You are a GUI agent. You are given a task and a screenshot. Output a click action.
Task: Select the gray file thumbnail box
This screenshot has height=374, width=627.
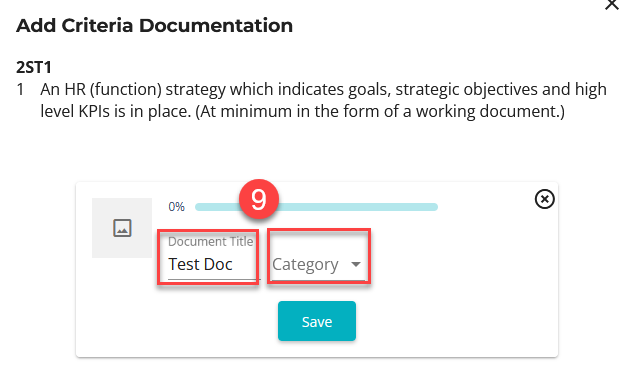(x=122, y=228)
